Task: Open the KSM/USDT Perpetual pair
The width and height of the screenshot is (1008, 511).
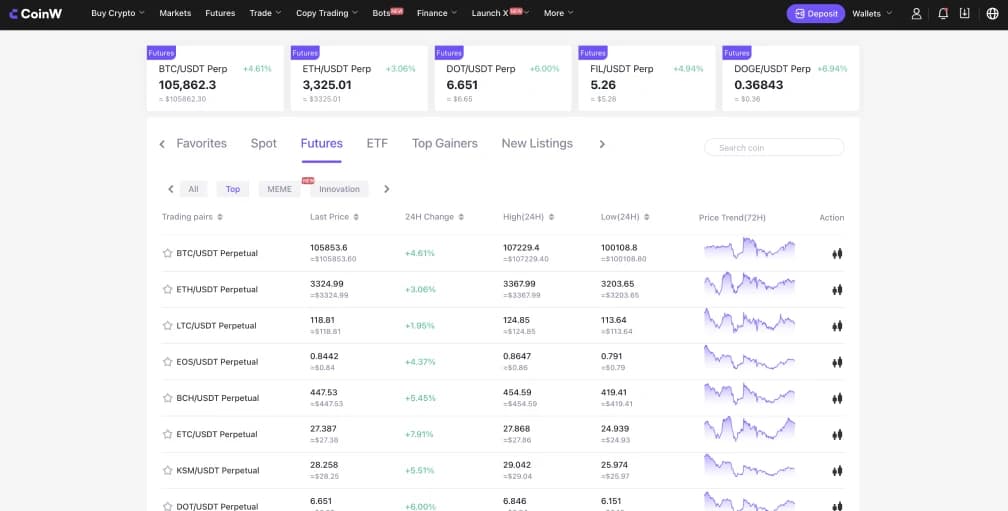Action: [x=218, y=471]
